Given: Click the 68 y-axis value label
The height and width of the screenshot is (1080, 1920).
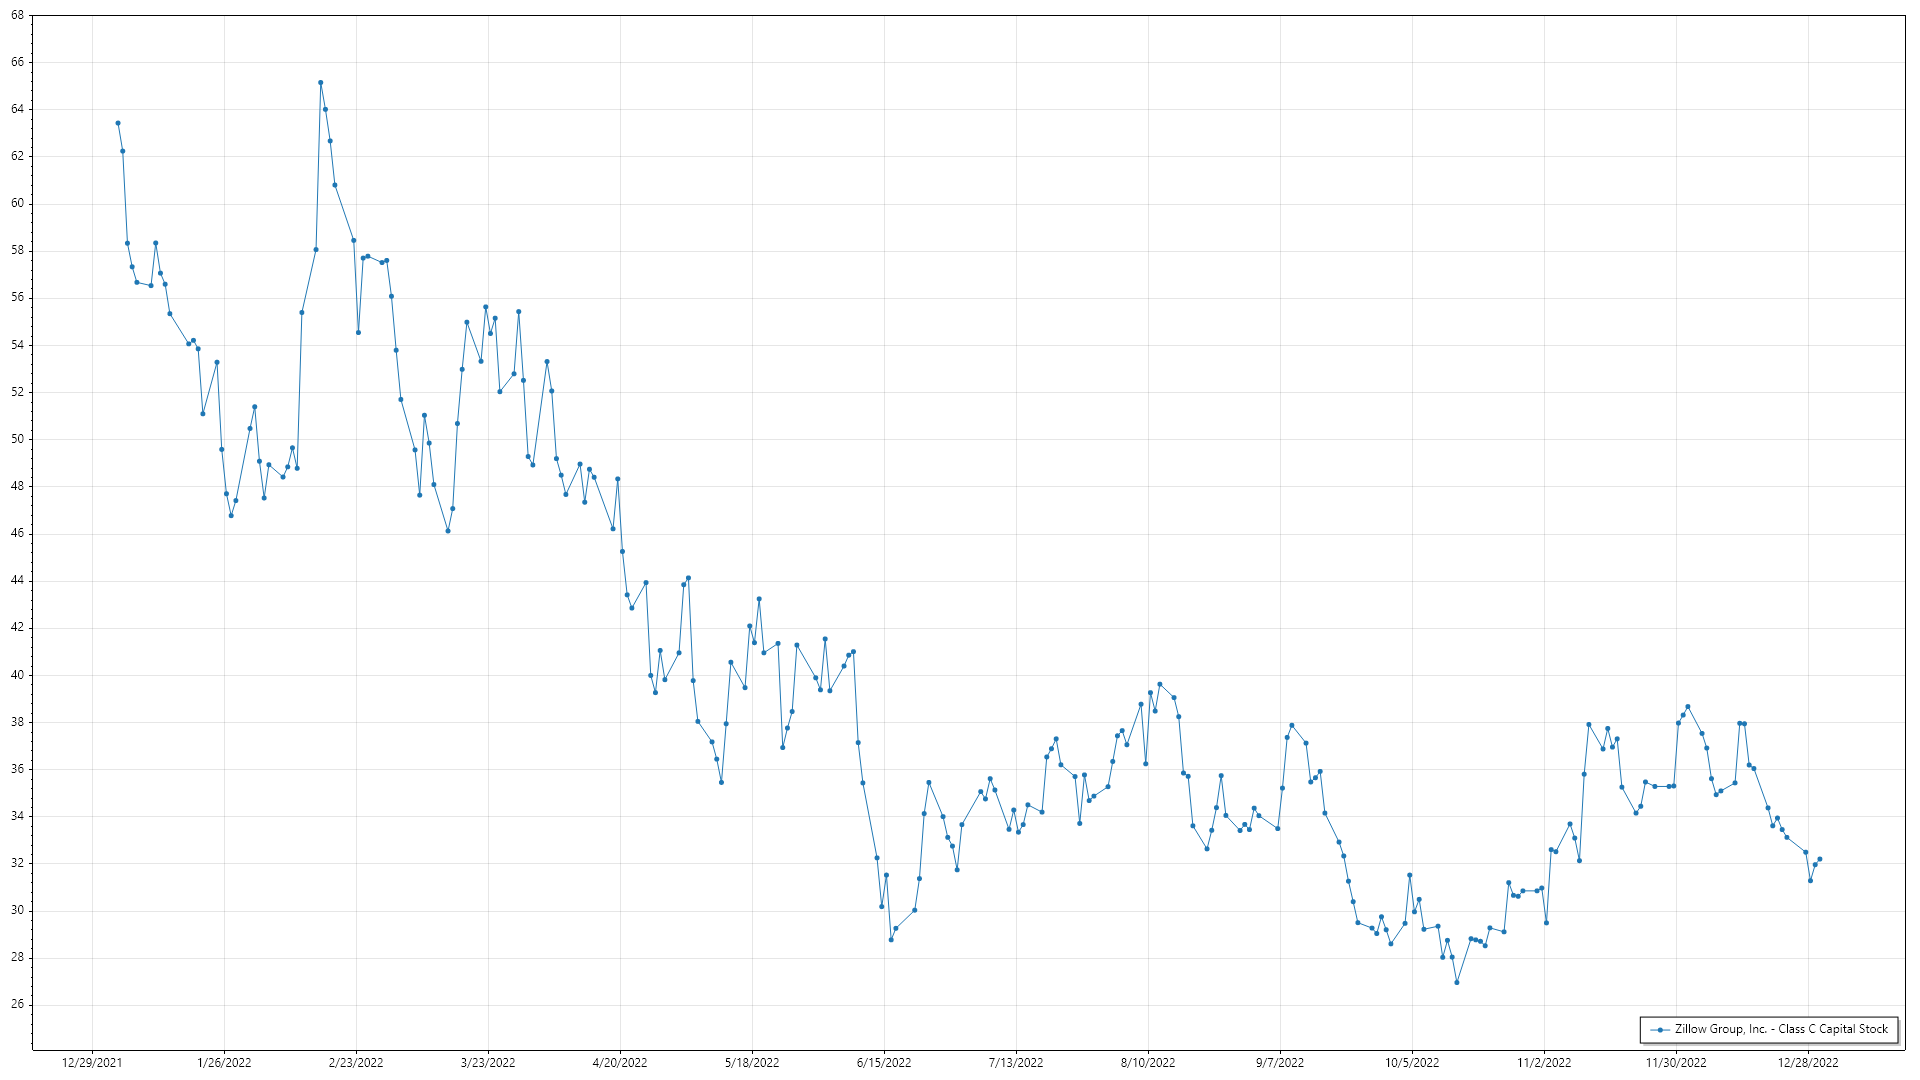Looking at the screenshot, I should click(17, 16).
